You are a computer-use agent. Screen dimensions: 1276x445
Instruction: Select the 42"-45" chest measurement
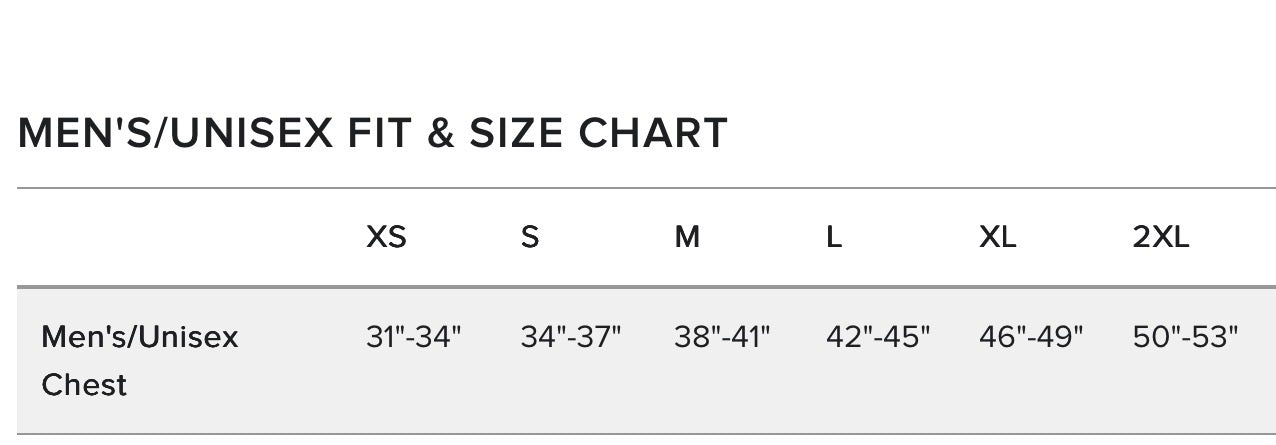pyautogui.click(x=877, y=337)
